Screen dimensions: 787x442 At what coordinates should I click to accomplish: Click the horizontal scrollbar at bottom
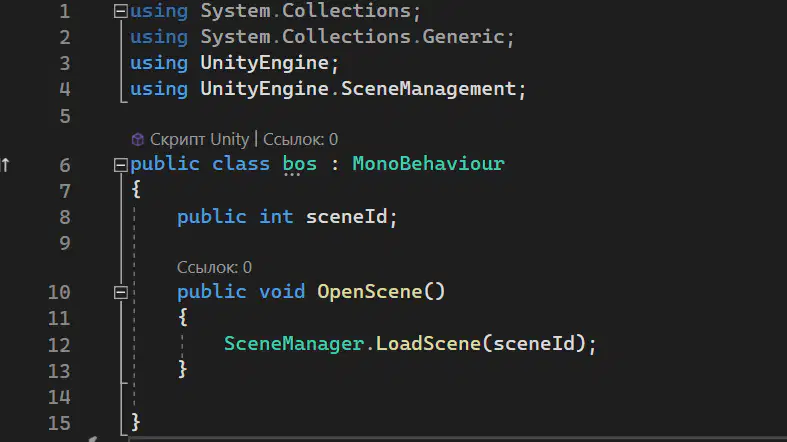(457, 439)
